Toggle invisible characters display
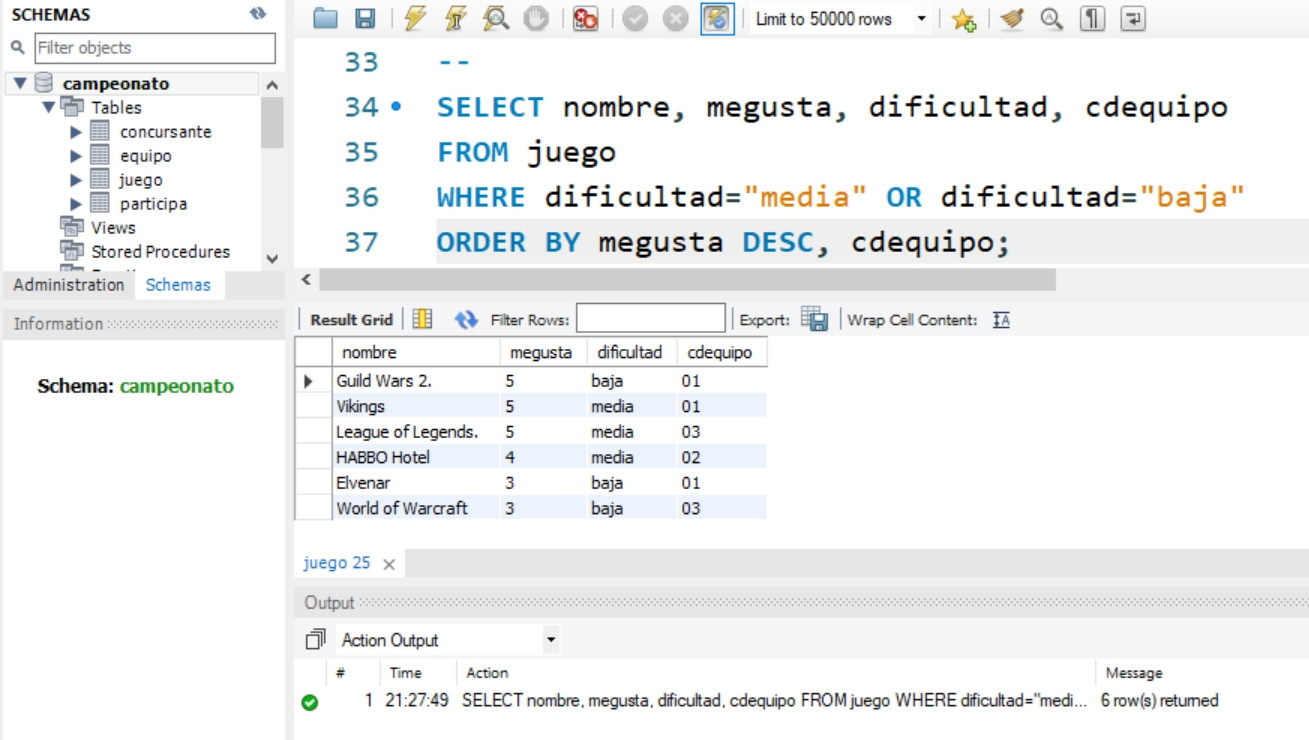This screenshot has height=740, width=1309. pyautogui.click(x=1092, y=18)
